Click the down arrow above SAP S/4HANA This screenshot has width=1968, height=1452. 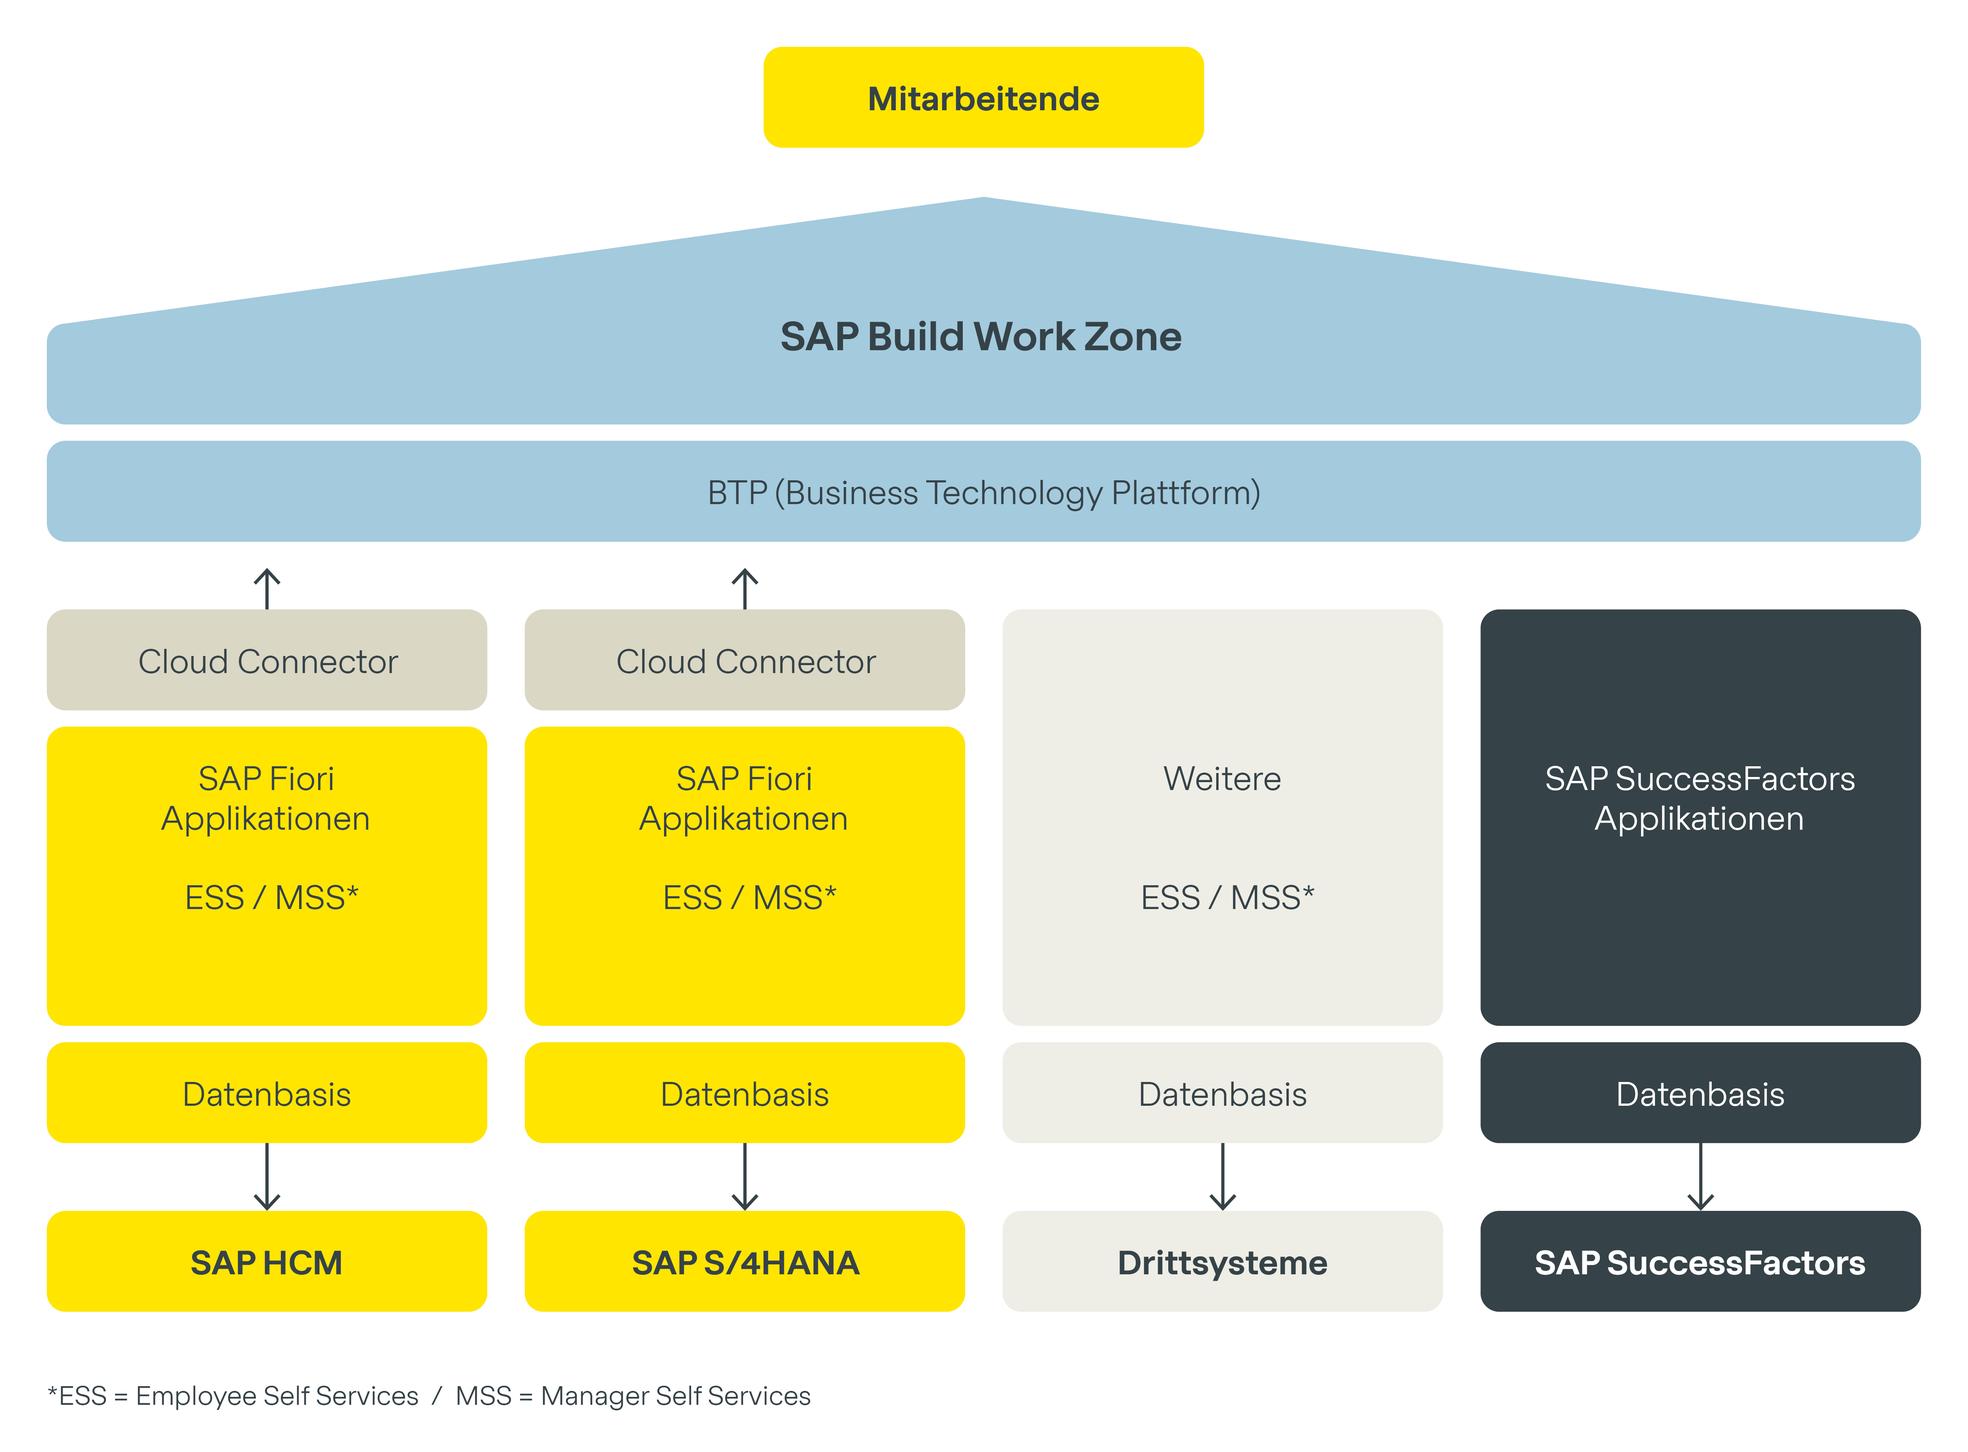(745, 1177)
